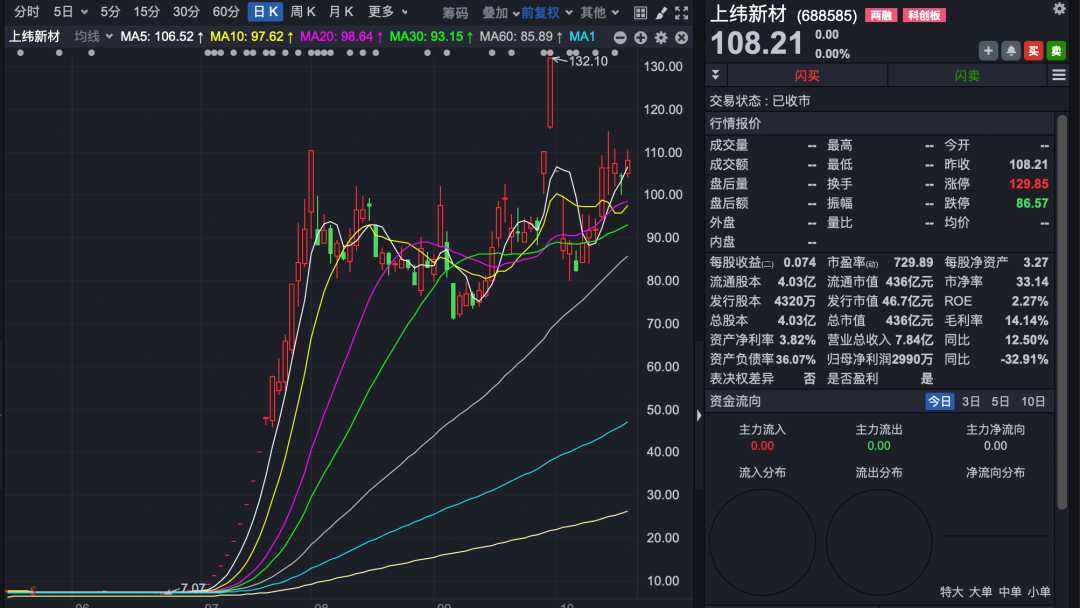Screen dimensions: 1080x608
Task: Open the 5日 timeframe dropdown
Action: (70, 13)
